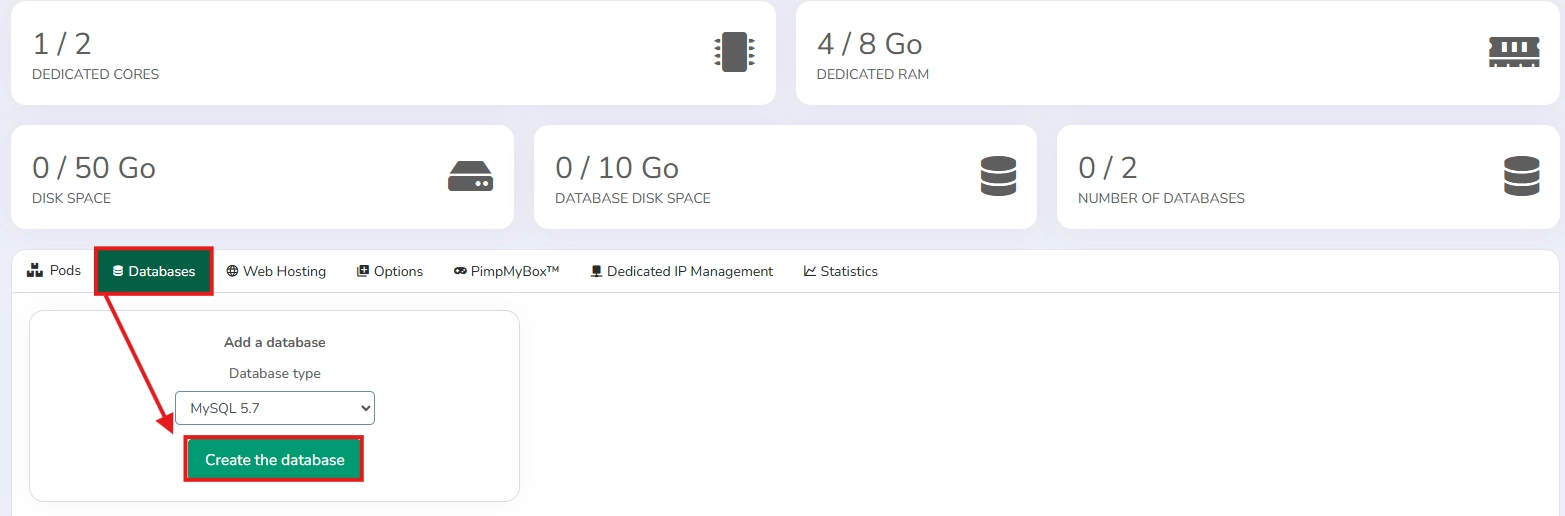Viewport: 1565px width, 516px height.
Task: Click the plus-square icon beside Options
Action: [x=363, y=271]
